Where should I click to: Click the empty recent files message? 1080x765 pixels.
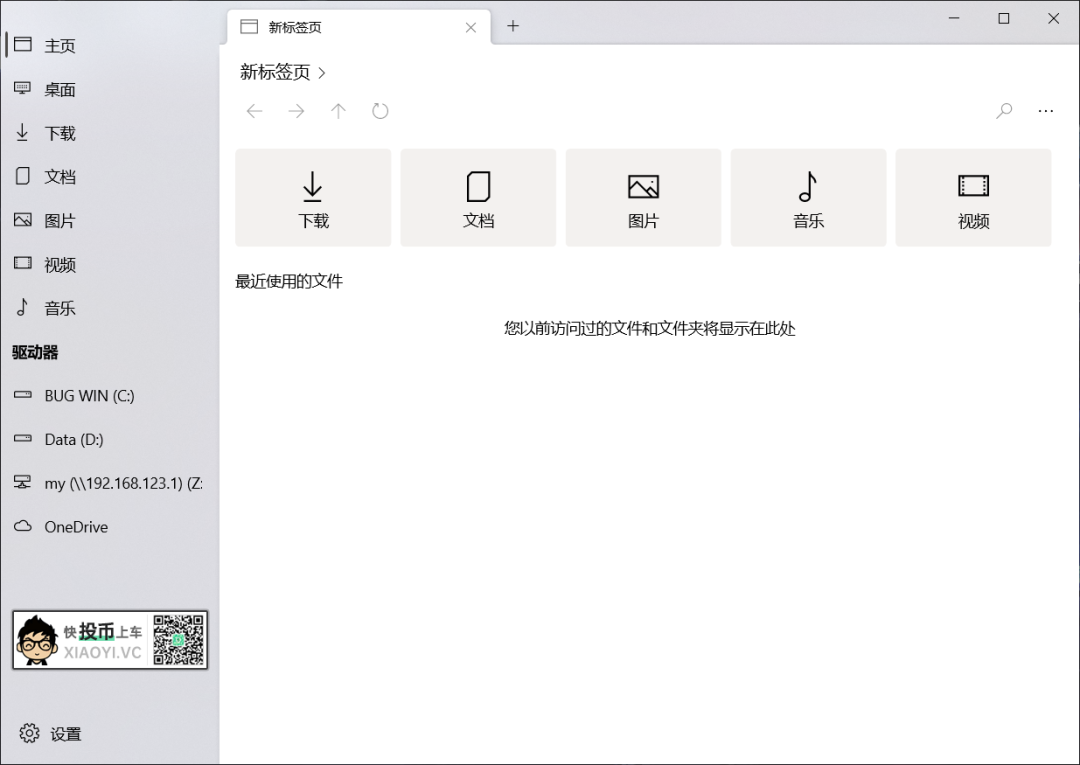pos(650,328)
